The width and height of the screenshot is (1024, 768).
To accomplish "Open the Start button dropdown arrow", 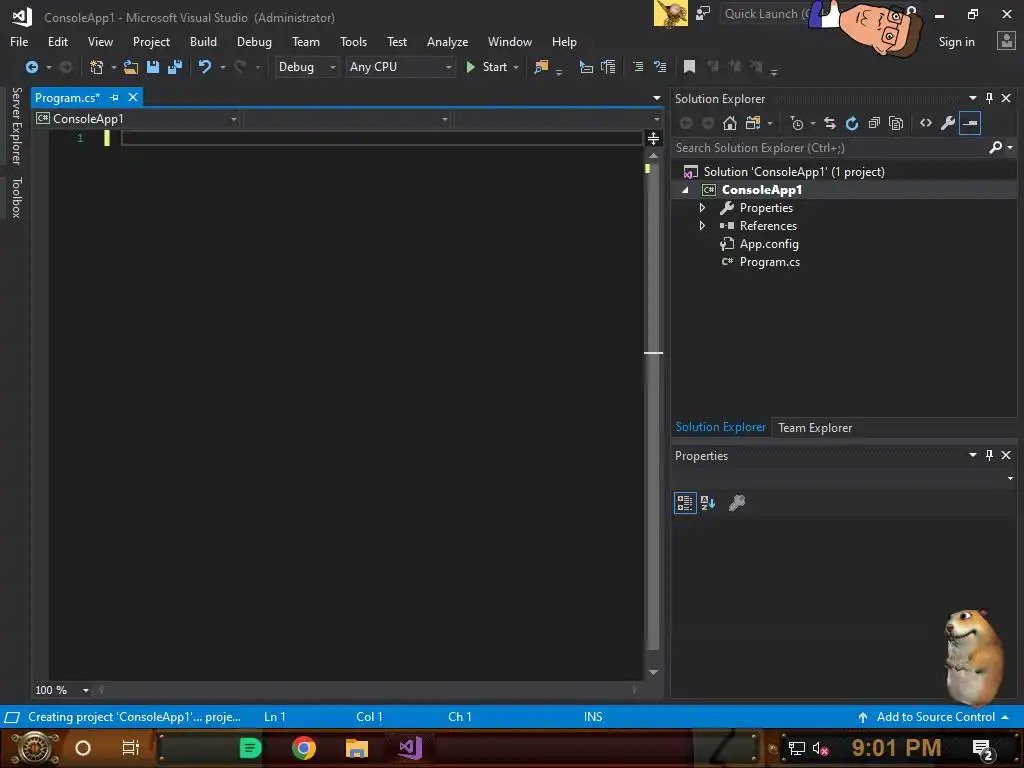I will [516, 67].
